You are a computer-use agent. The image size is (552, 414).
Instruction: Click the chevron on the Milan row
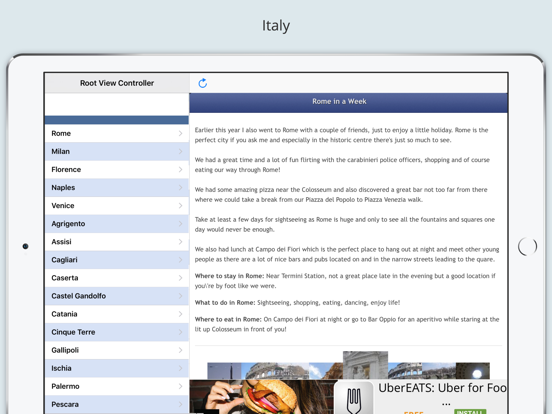(181, 151)
